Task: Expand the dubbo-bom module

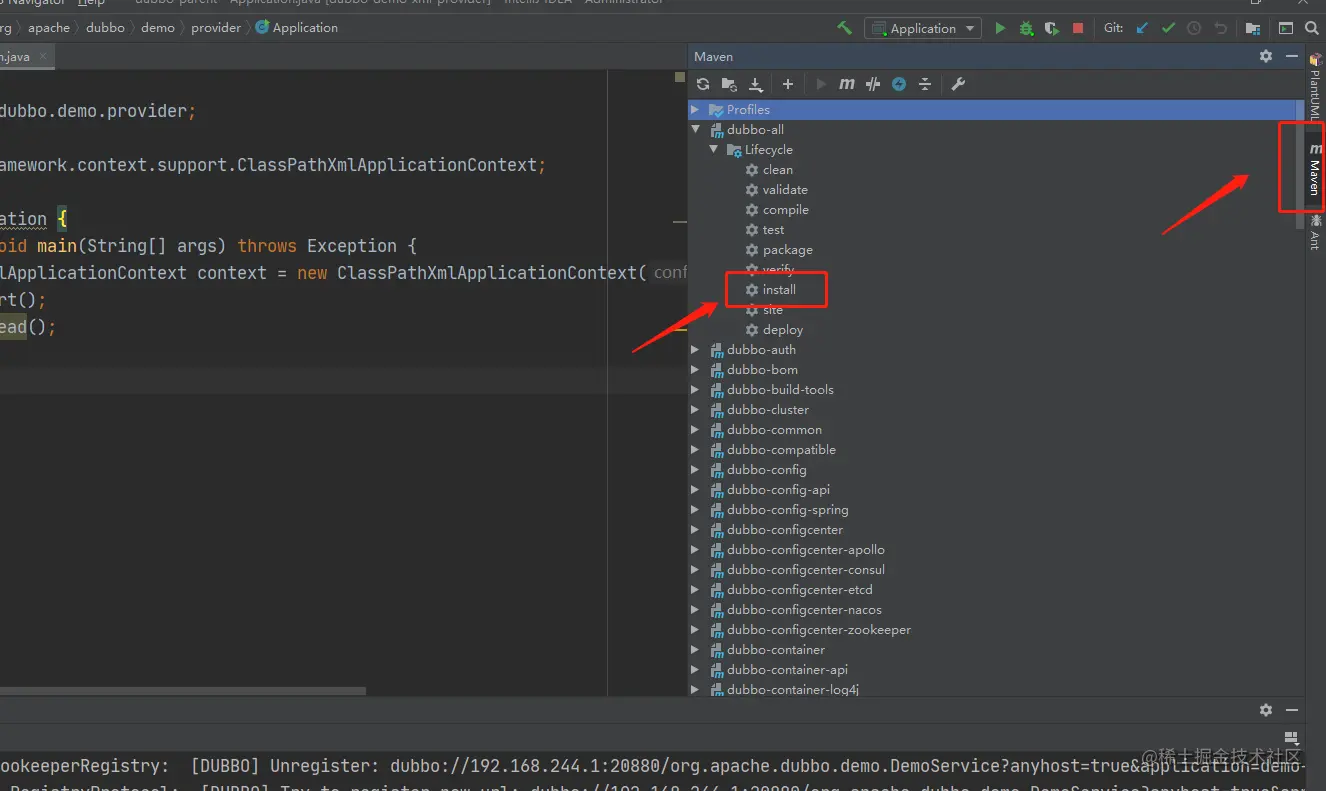Action: [x=695, y=369]
